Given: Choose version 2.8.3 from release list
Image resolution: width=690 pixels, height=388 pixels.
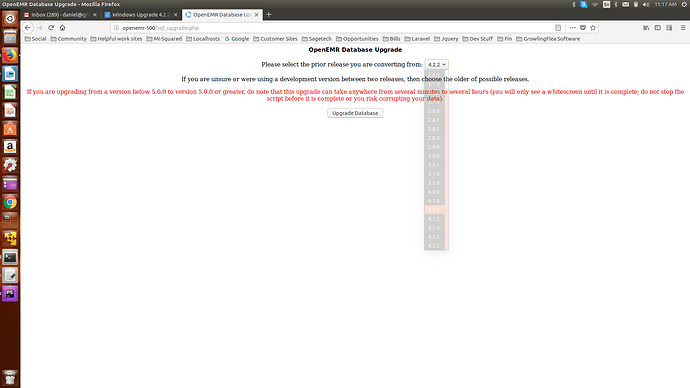Looking at the screenshot, I should click(434, 138).
